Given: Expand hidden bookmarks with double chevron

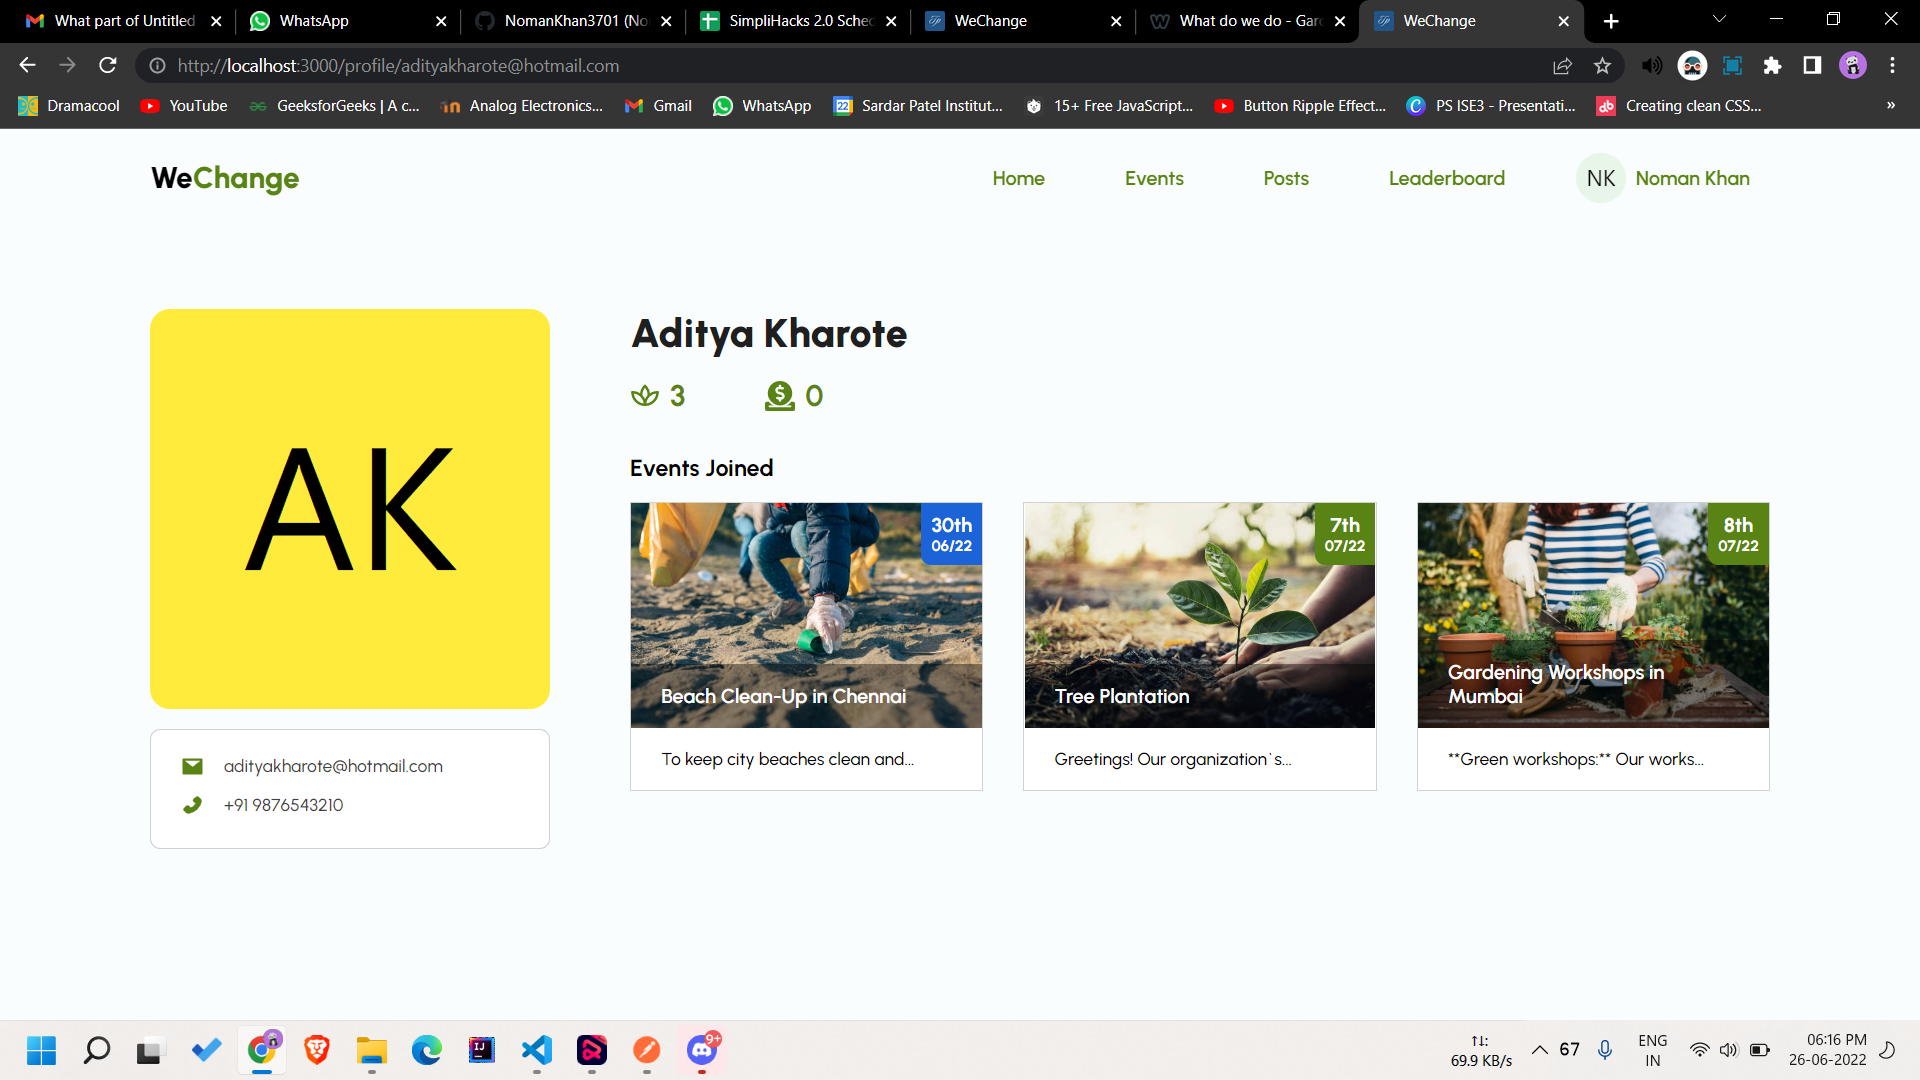Looking at the screenshot, I should (1890, 105).
